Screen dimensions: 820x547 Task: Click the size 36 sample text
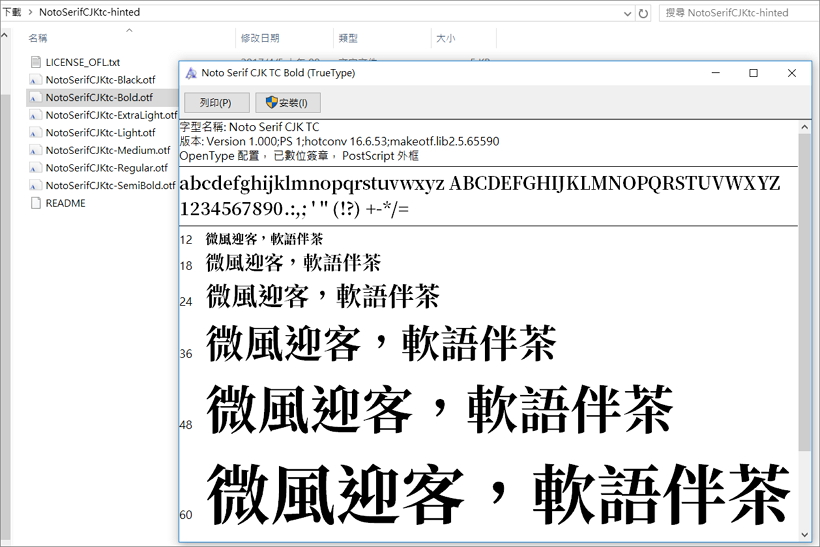point(381,344)
